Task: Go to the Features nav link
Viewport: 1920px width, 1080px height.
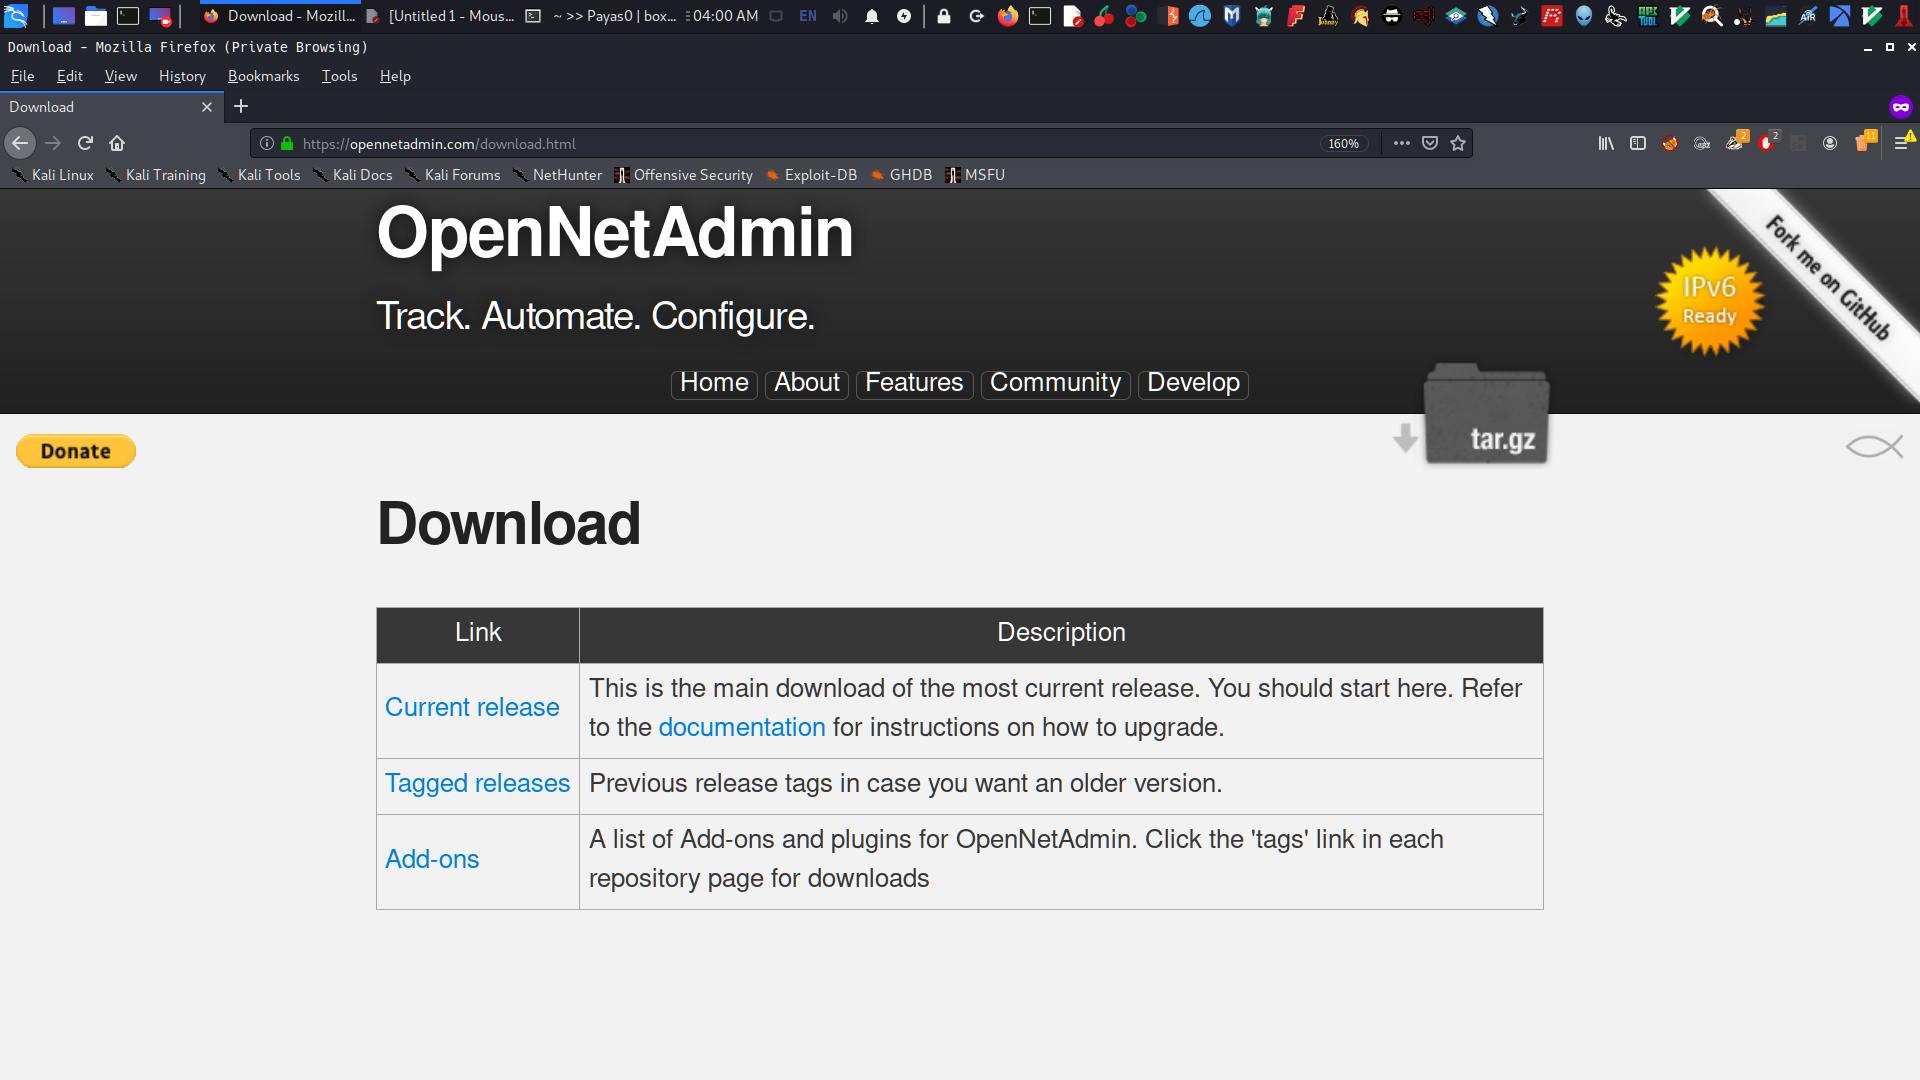Action: tap(914, 383)
